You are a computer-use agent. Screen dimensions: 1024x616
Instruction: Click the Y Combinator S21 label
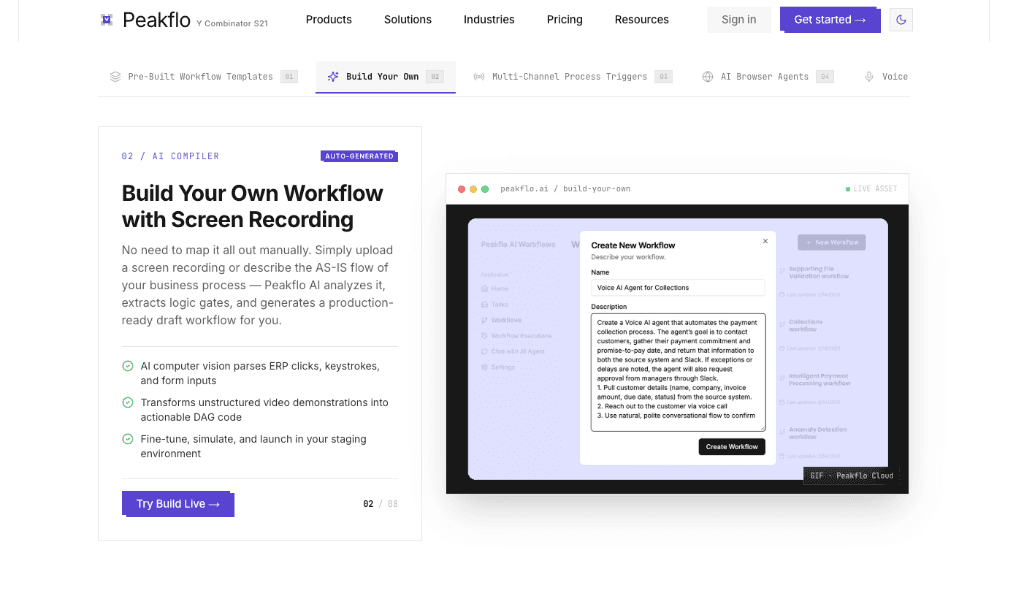click(232, 24)
